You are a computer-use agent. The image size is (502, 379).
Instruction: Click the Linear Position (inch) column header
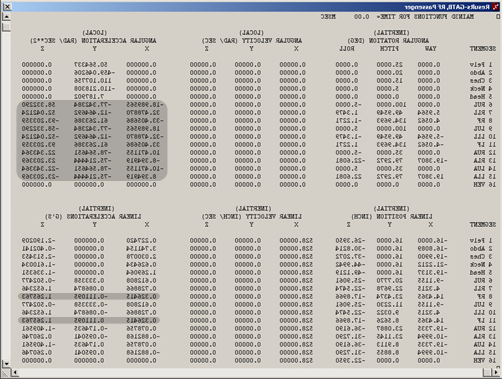pyautogui.click(x=392, y=217)
